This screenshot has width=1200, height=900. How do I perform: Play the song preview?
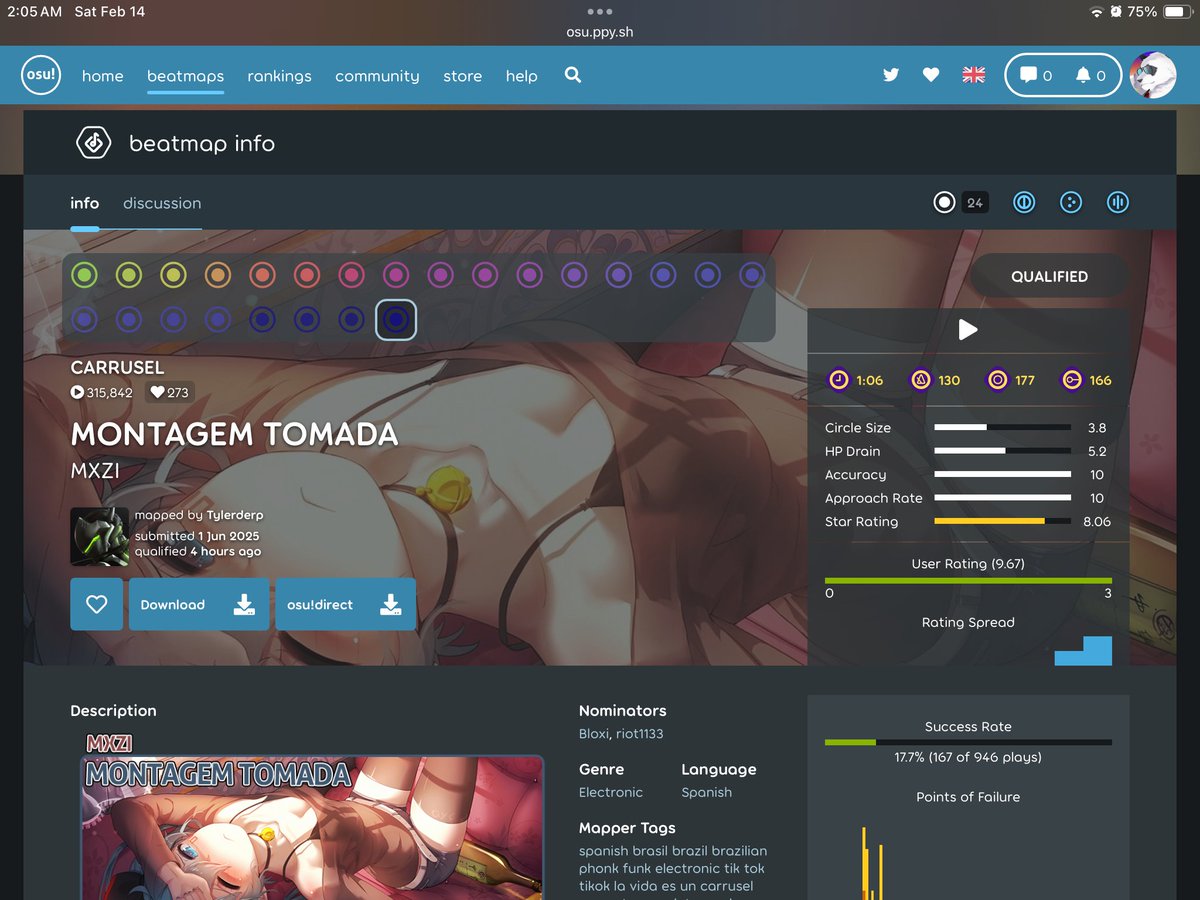click(x=968, y=330)
